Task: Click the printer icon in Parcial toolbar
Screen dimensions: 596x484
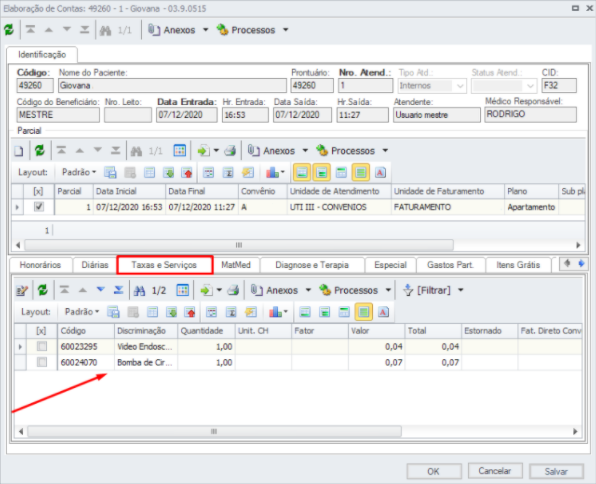Action: (x=230, y=151)
